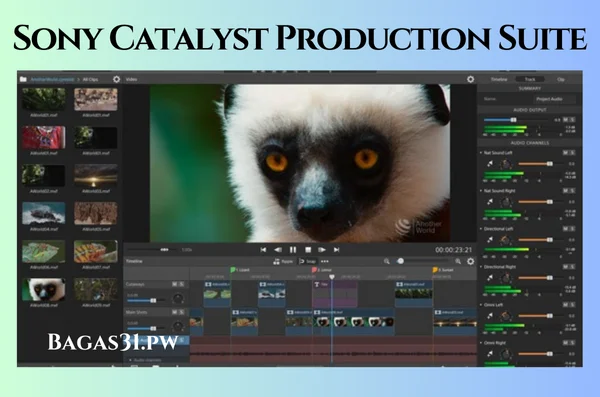Mute the Directional Left channel
Viewport: 600px width, 397px height.
pos(566,229)
